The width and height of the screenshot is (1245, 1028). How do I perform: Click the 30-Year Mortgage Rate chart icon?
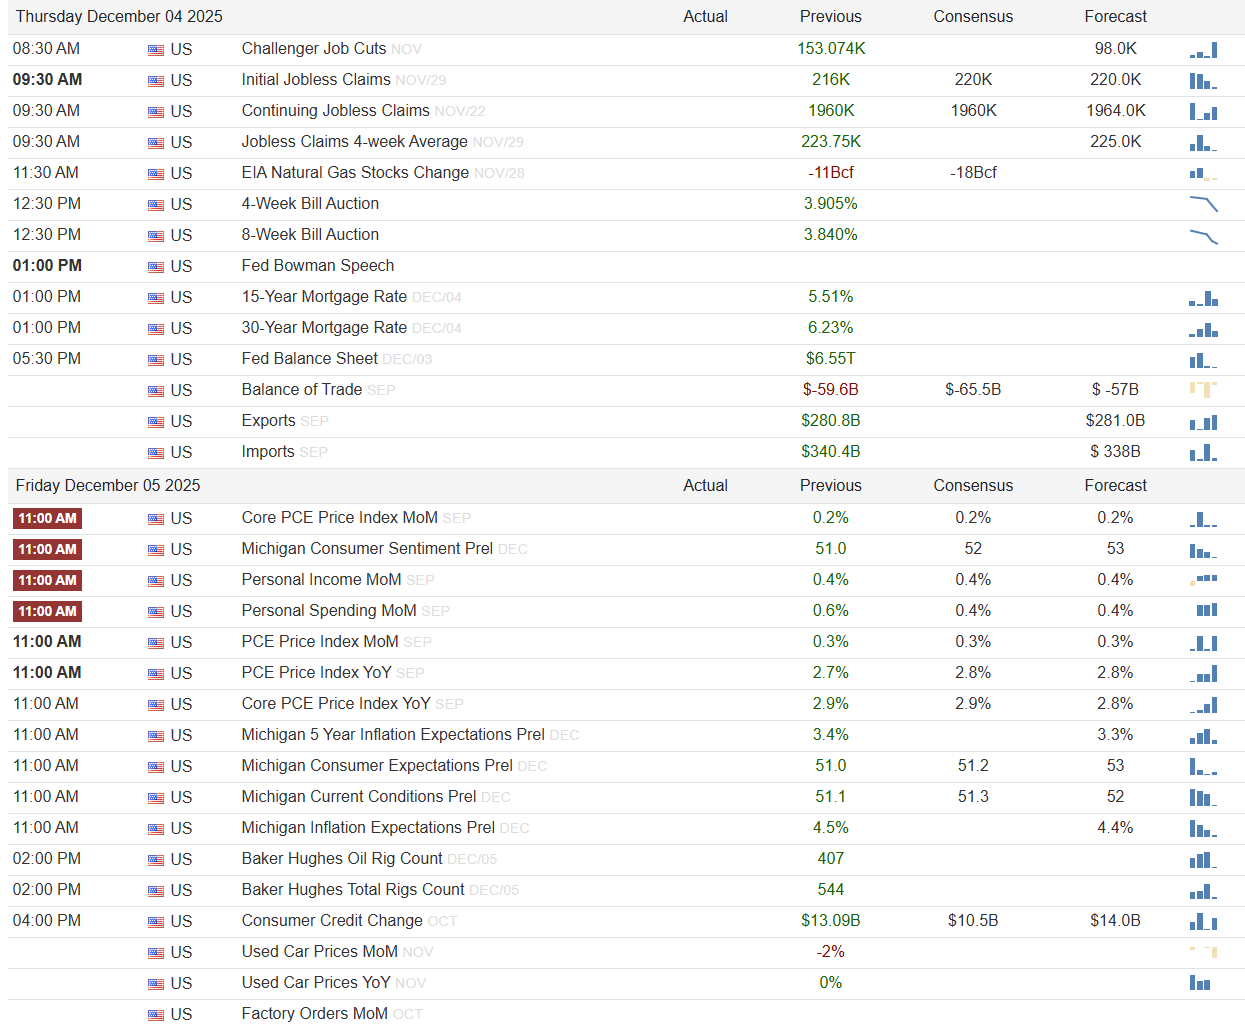1203,328
